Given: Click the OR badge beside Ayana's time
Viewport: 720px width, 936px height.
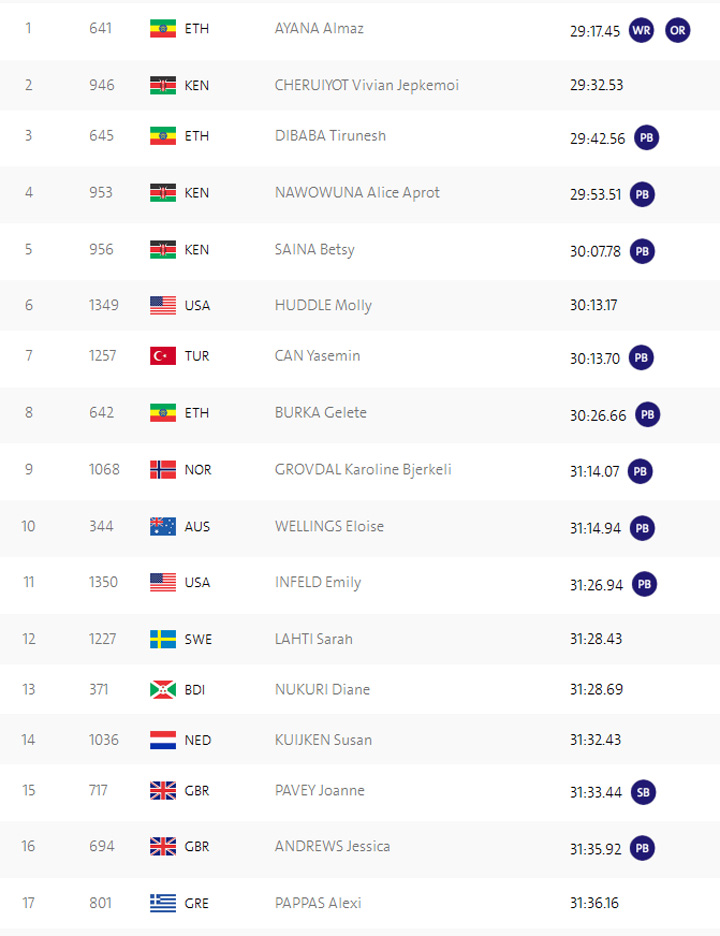Looking at the screenshot, I should (678, 30).
